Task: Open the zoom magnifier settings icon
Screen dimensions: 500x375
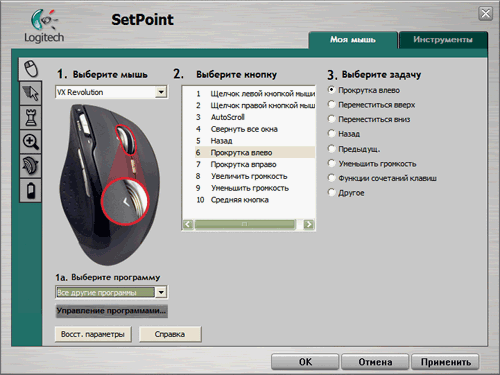Action: (30, 142)
